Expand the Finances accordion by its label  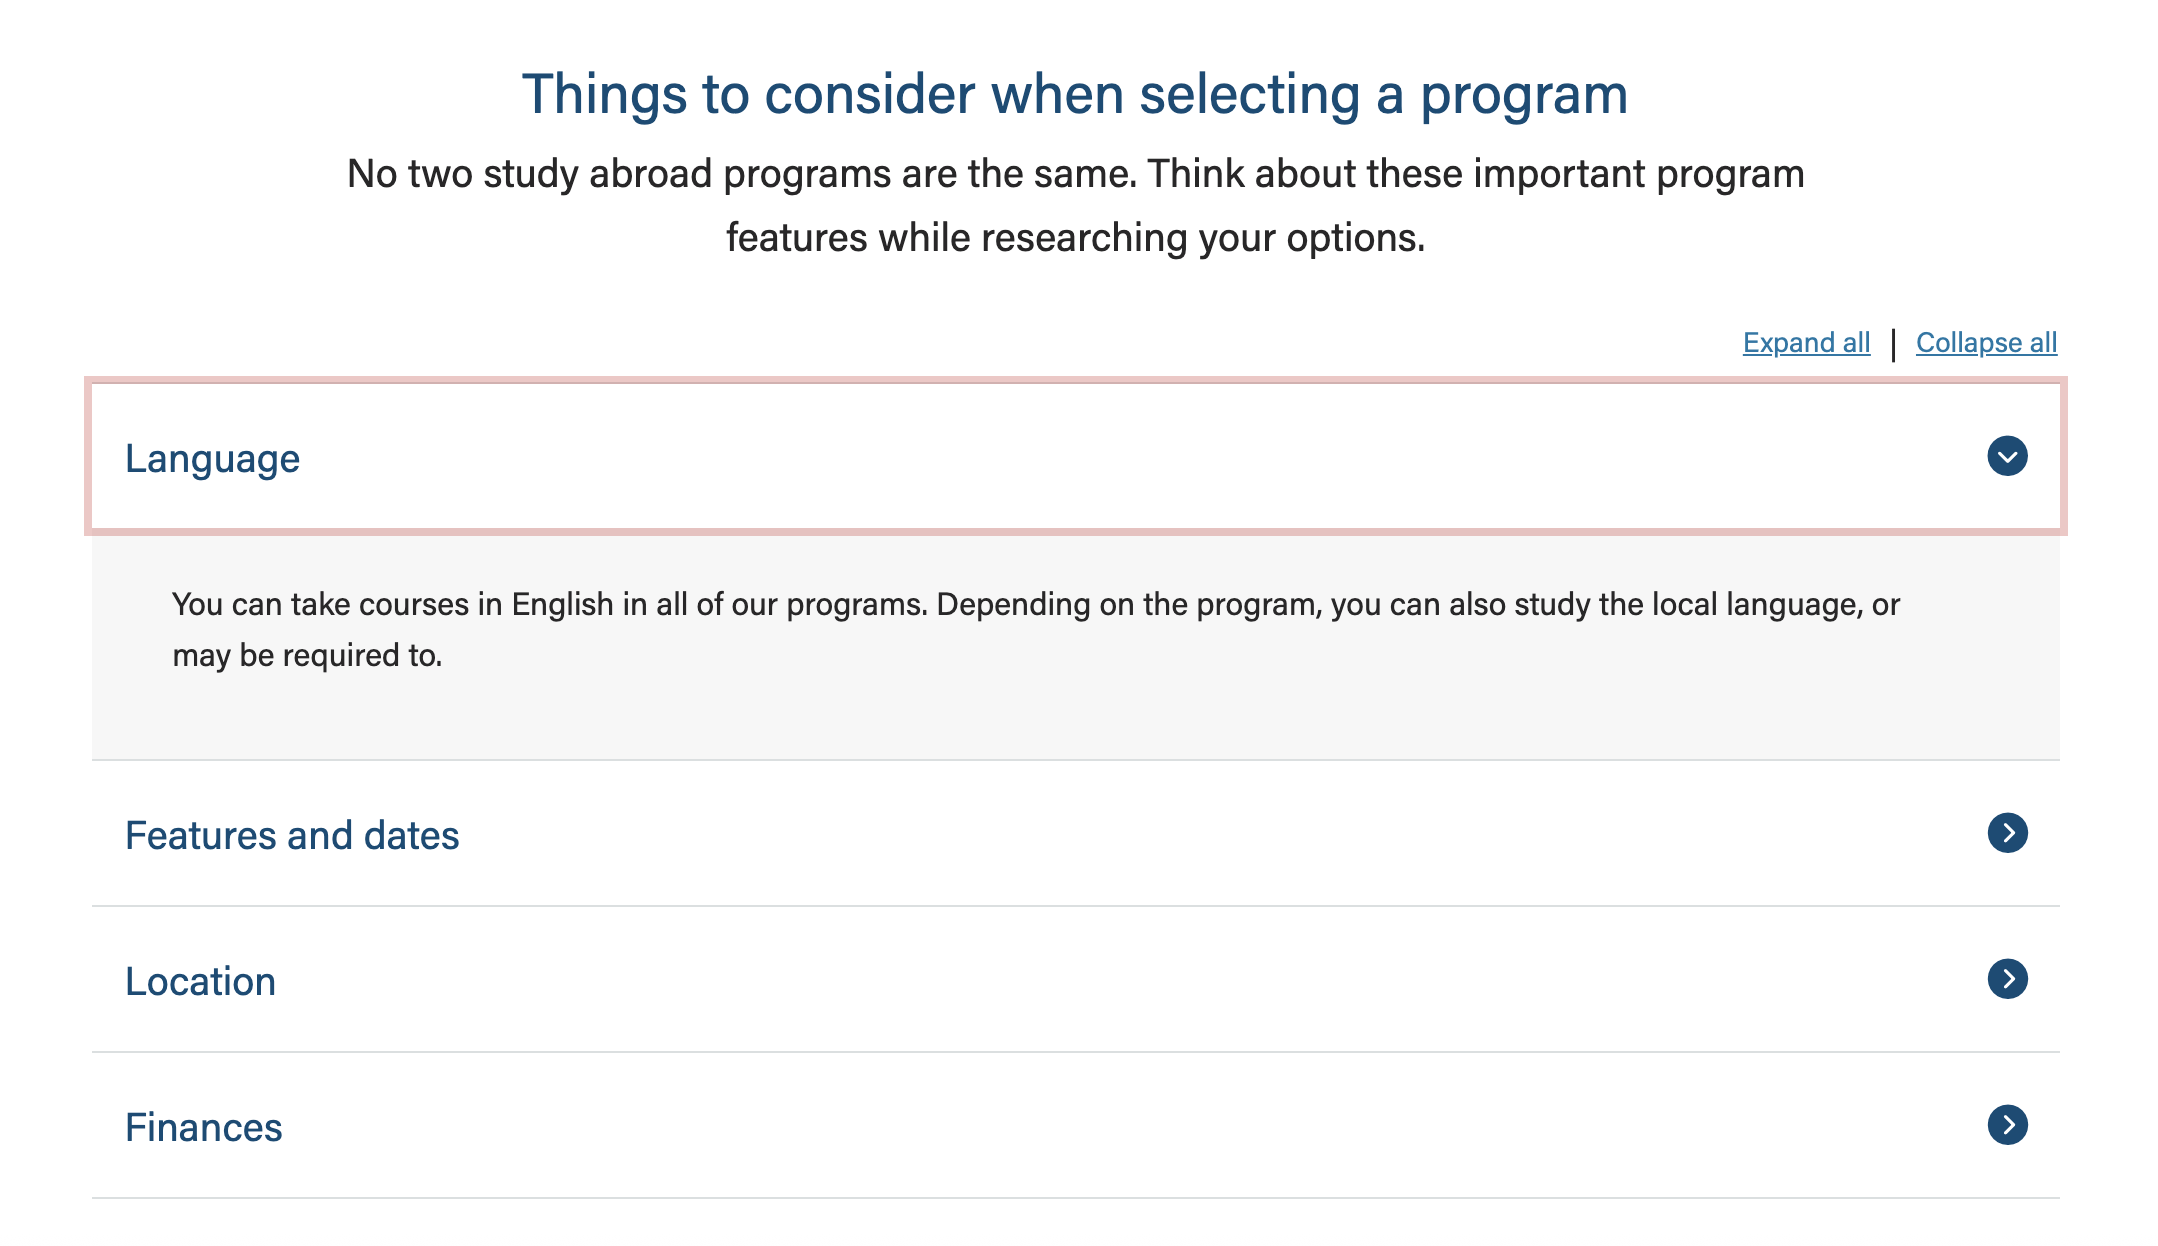pyautogui.click(x=203, y=1127)
